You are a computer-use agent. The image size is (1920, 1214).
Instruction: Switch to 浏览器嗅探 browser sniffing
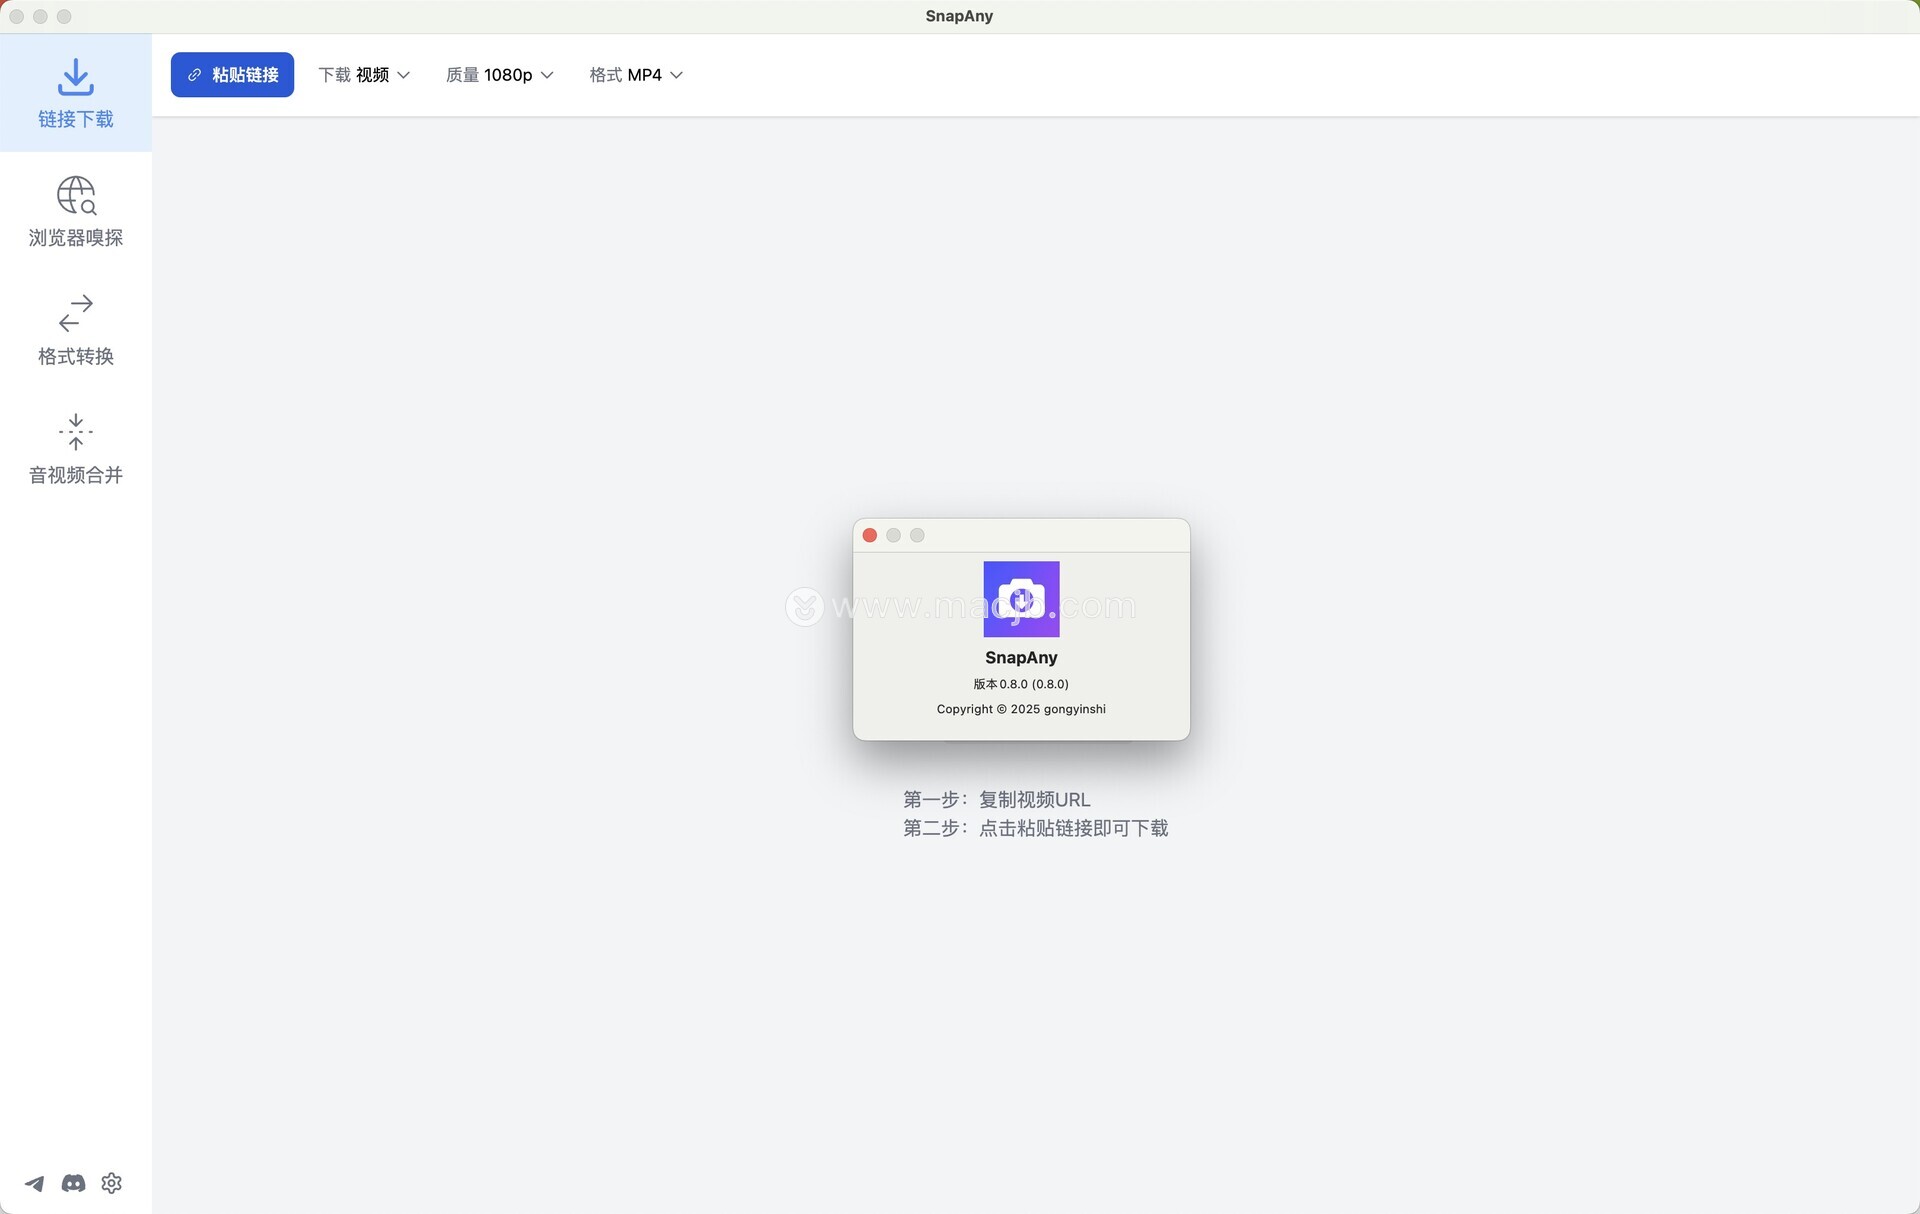tap(76, 212)
